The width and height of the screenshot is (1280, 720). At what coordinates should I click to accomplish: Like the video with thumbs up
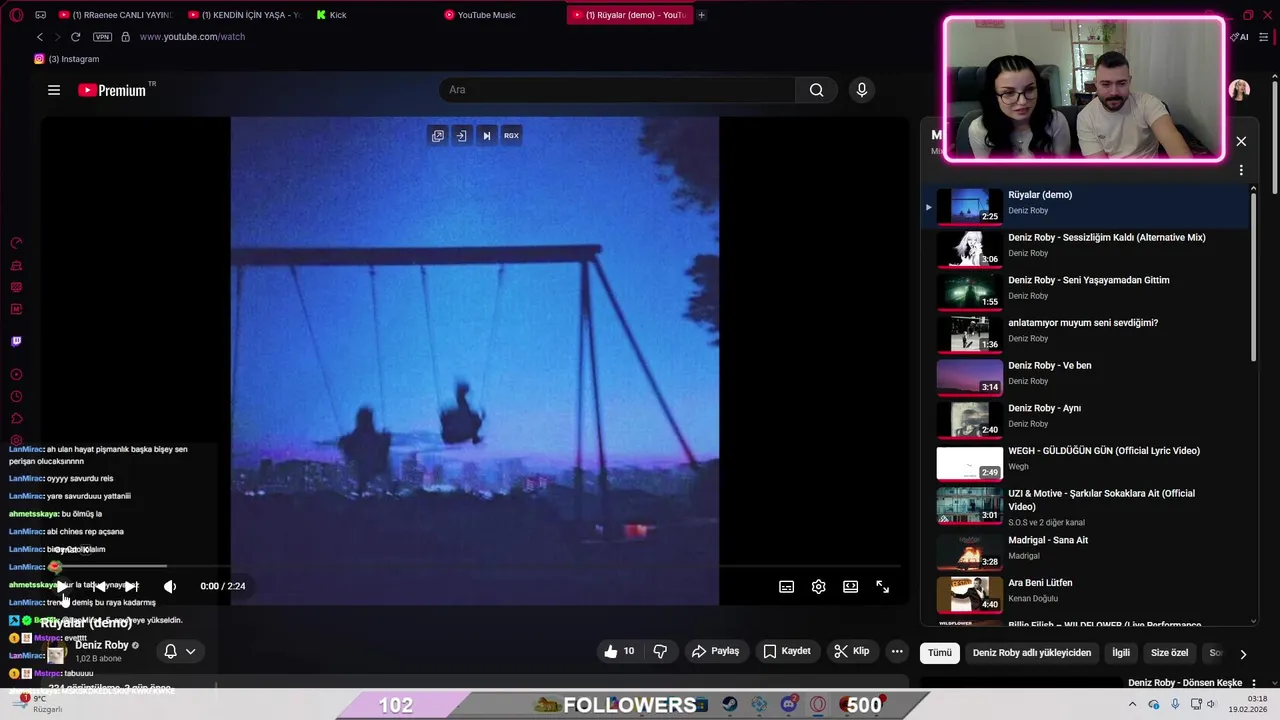619,651
